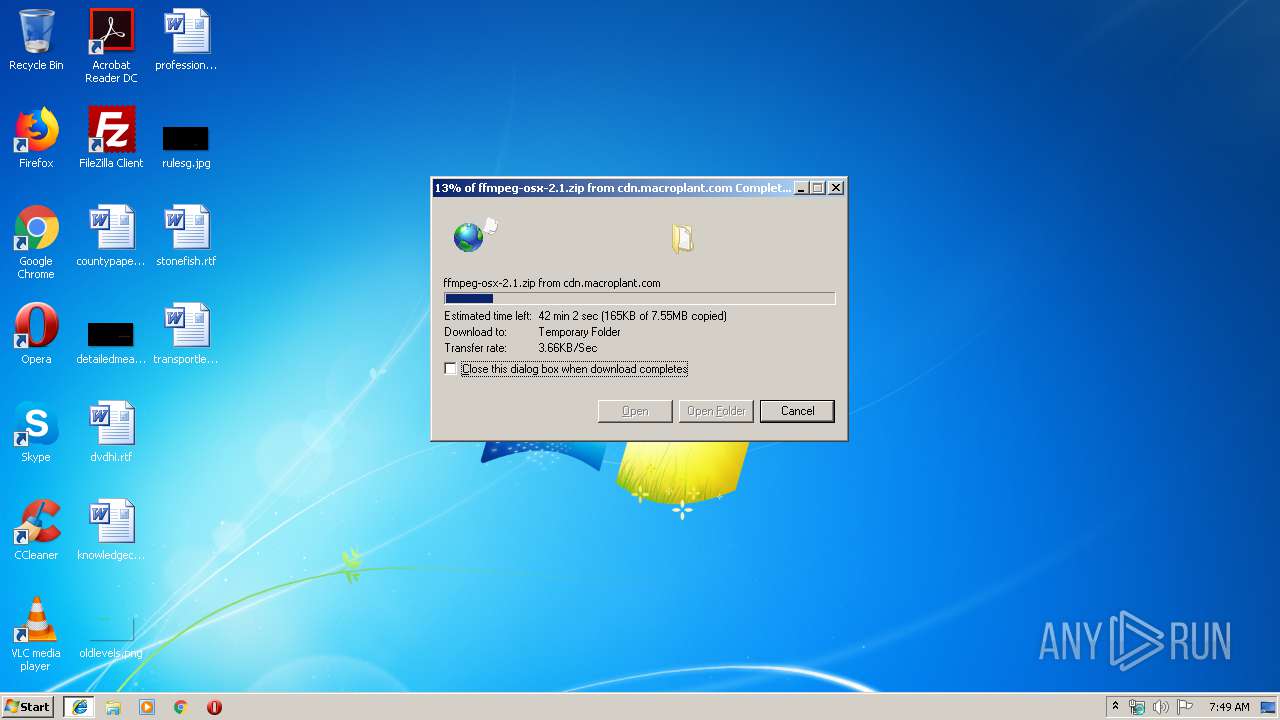Open the volume control tray icon

[x=1161, y=707]
